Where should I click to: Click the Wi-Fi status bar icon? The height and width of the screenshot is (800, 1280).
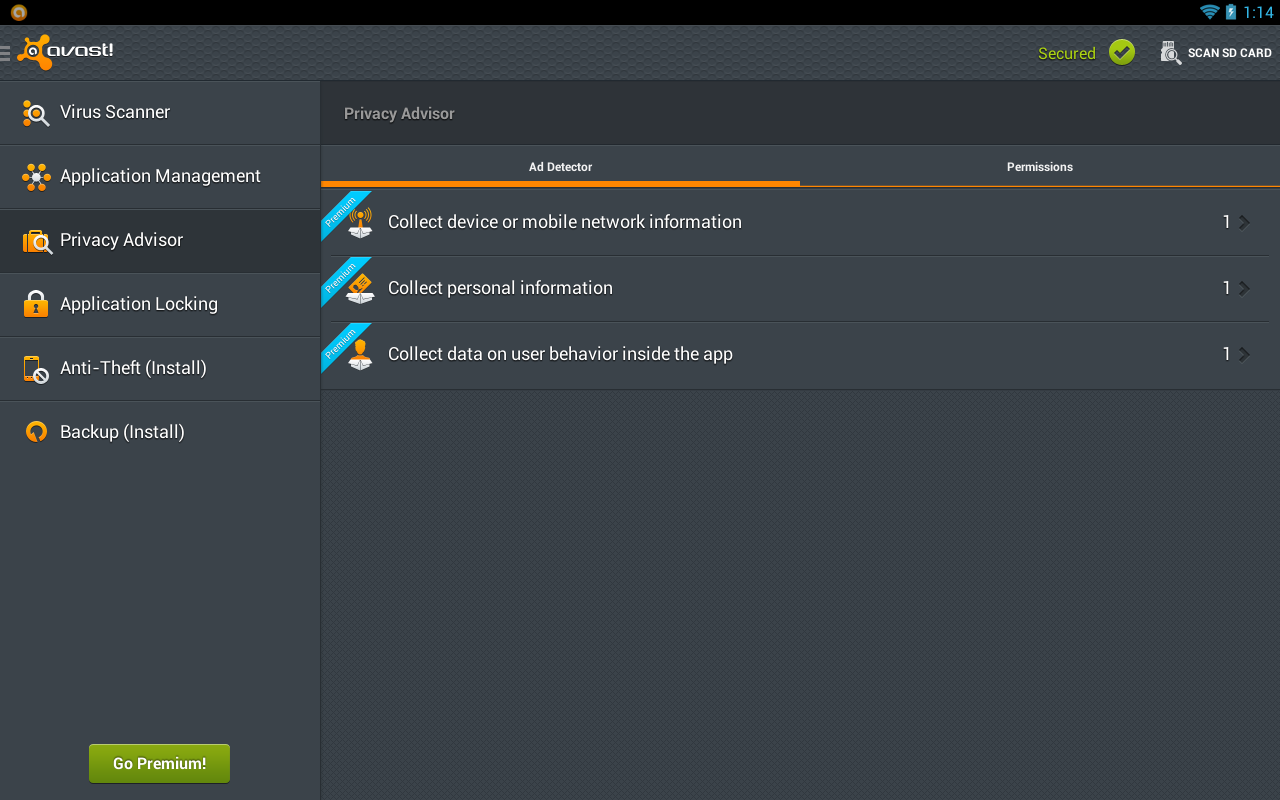(x=1210, y=12)
